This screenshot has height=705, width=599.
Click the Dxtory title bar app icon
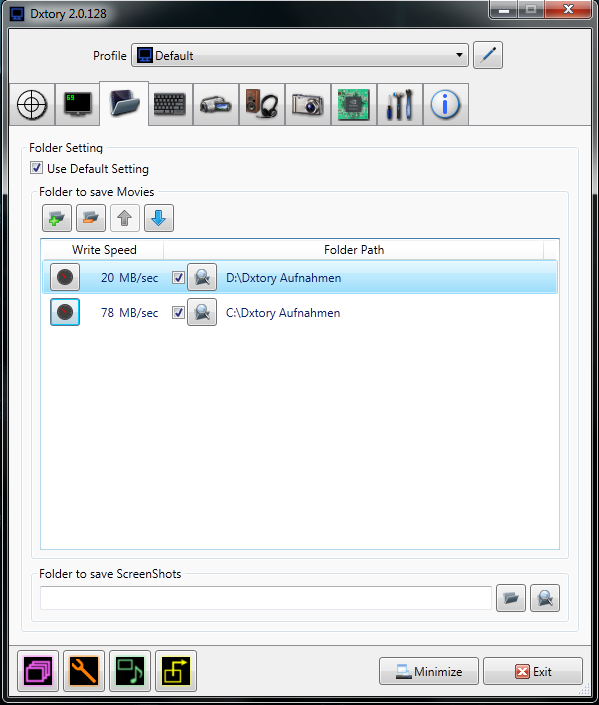click(17, 14)
